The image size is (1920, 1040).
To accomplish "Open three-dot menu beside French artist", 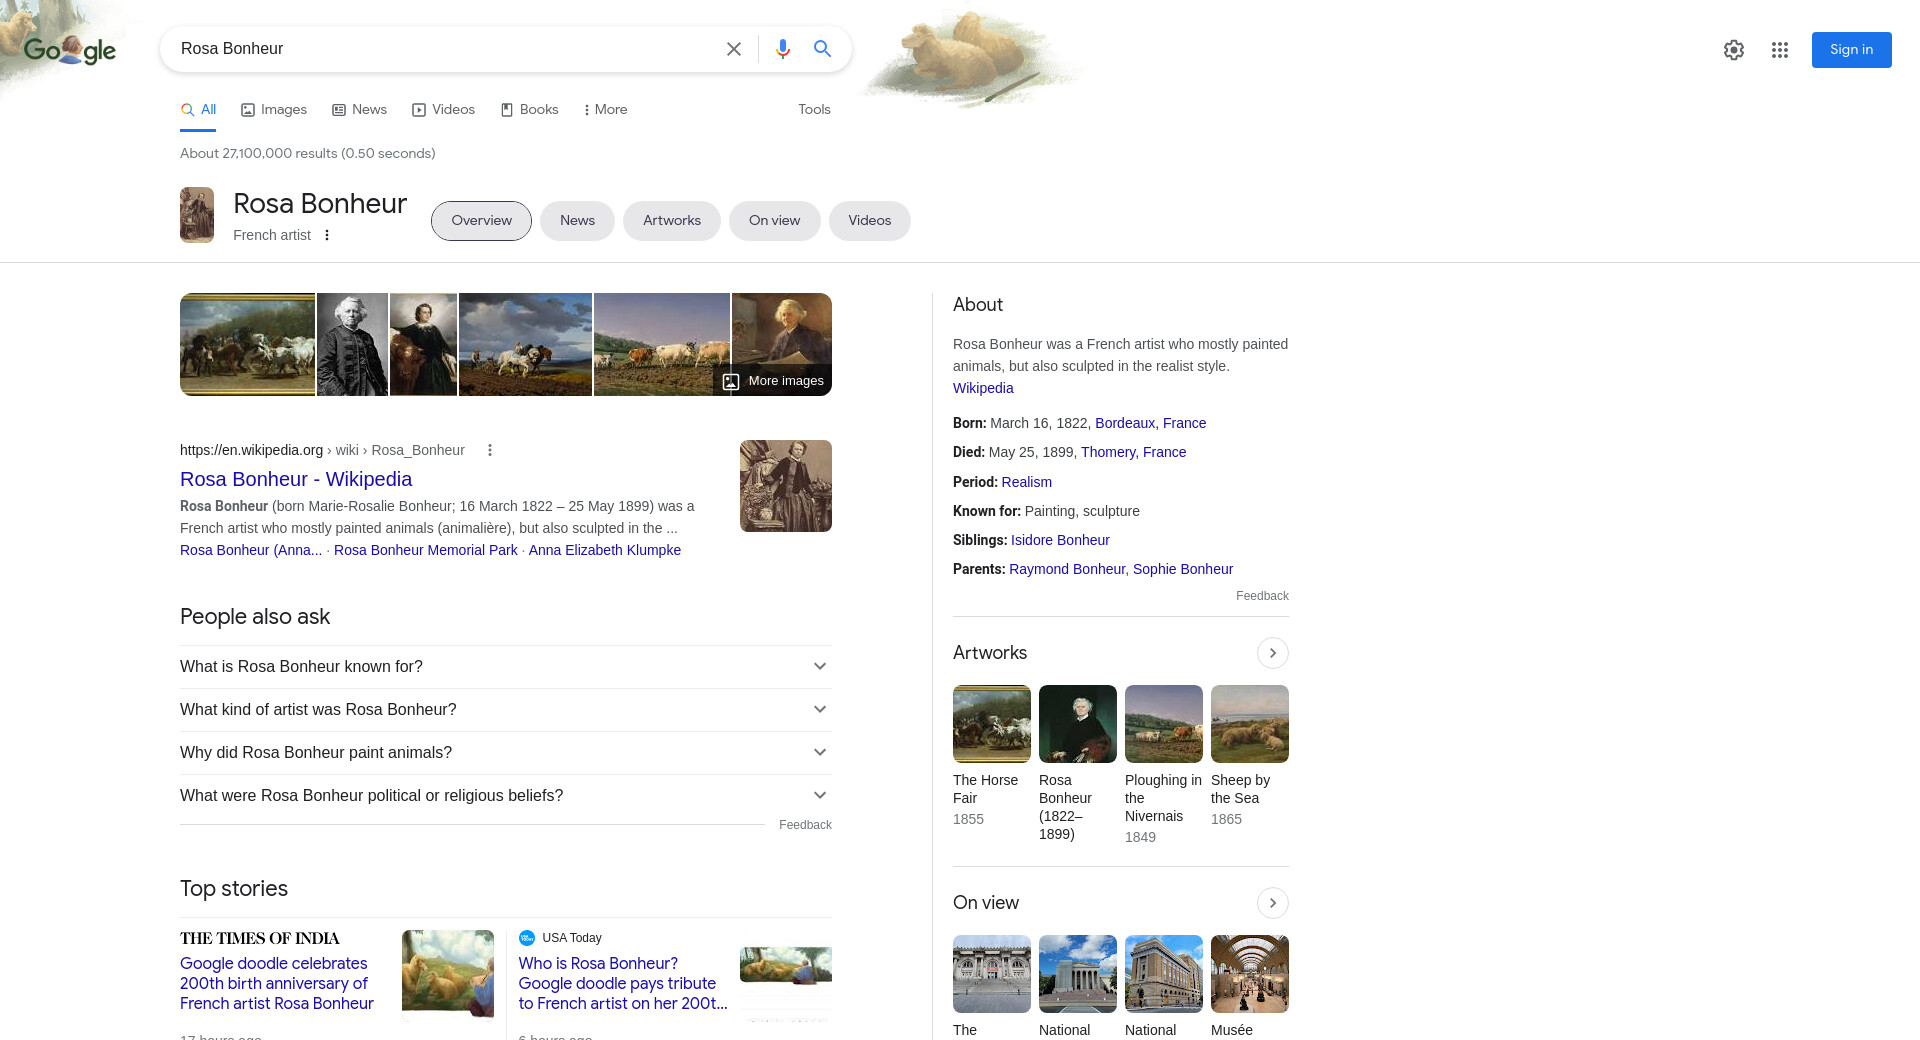I will click(327, 235).
